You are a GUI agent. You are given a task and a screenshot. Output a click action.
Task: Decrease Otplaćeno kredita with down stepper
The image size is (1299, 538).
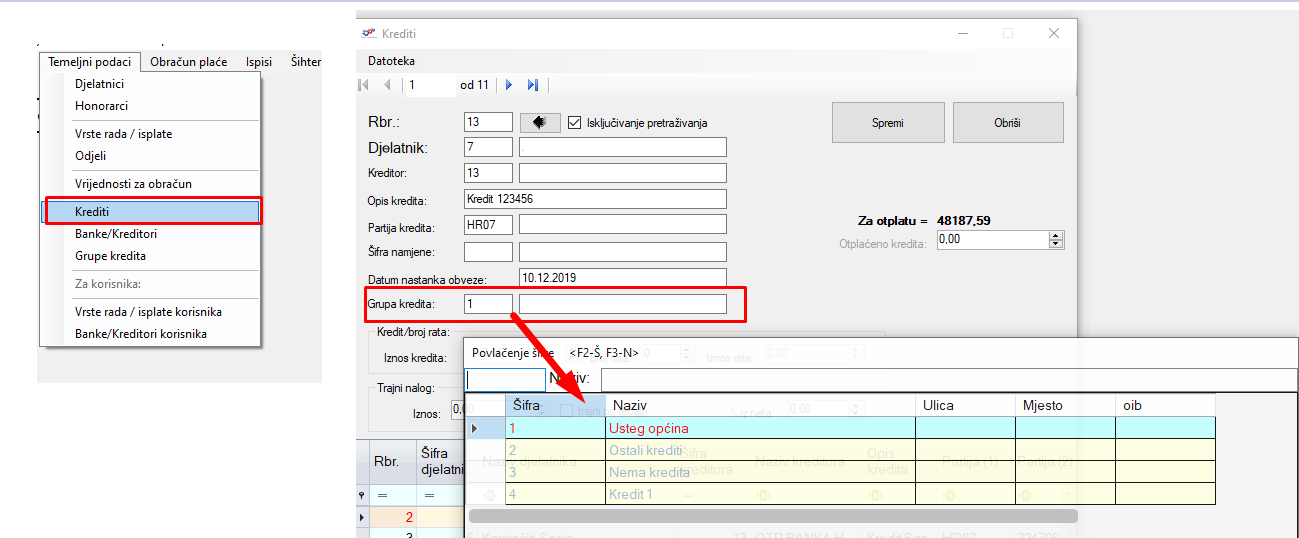tap(1055, 244)
